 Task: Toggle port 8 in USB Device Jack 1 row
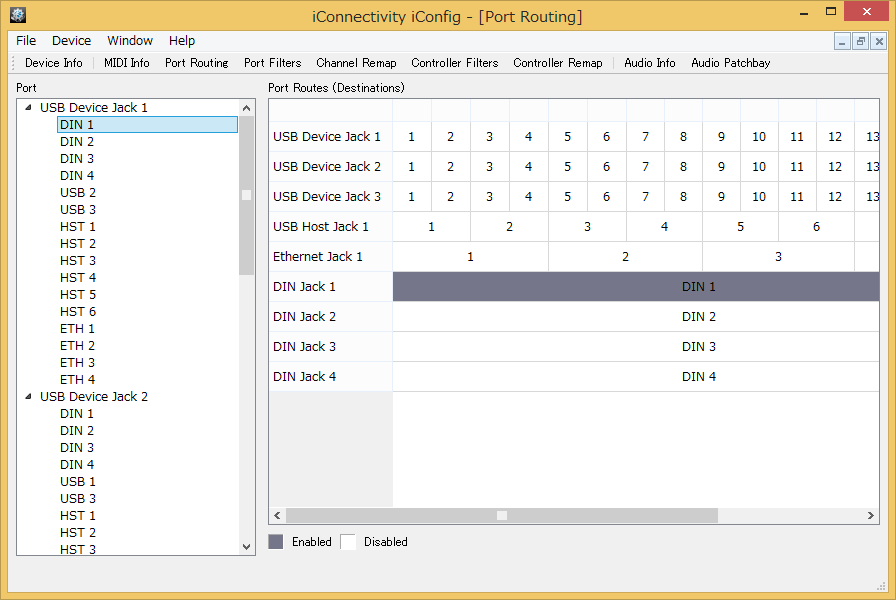(x=683, y=137)
